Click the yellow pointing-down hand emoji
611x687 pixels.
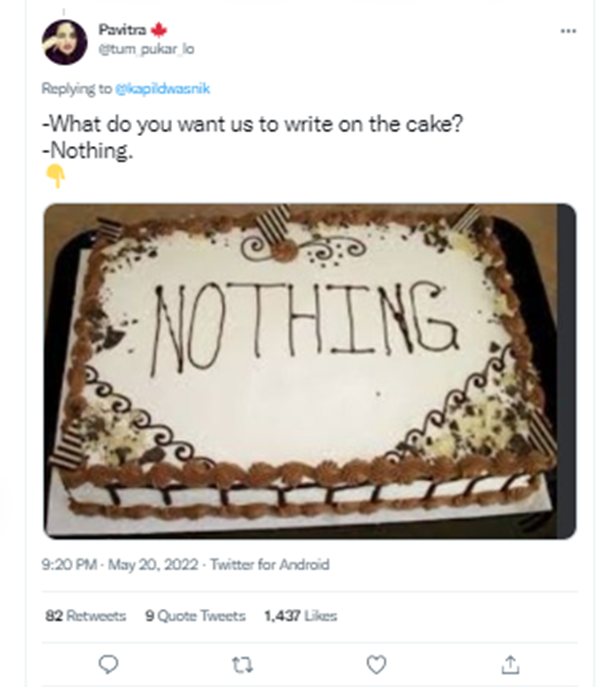[x=56, y=177]
